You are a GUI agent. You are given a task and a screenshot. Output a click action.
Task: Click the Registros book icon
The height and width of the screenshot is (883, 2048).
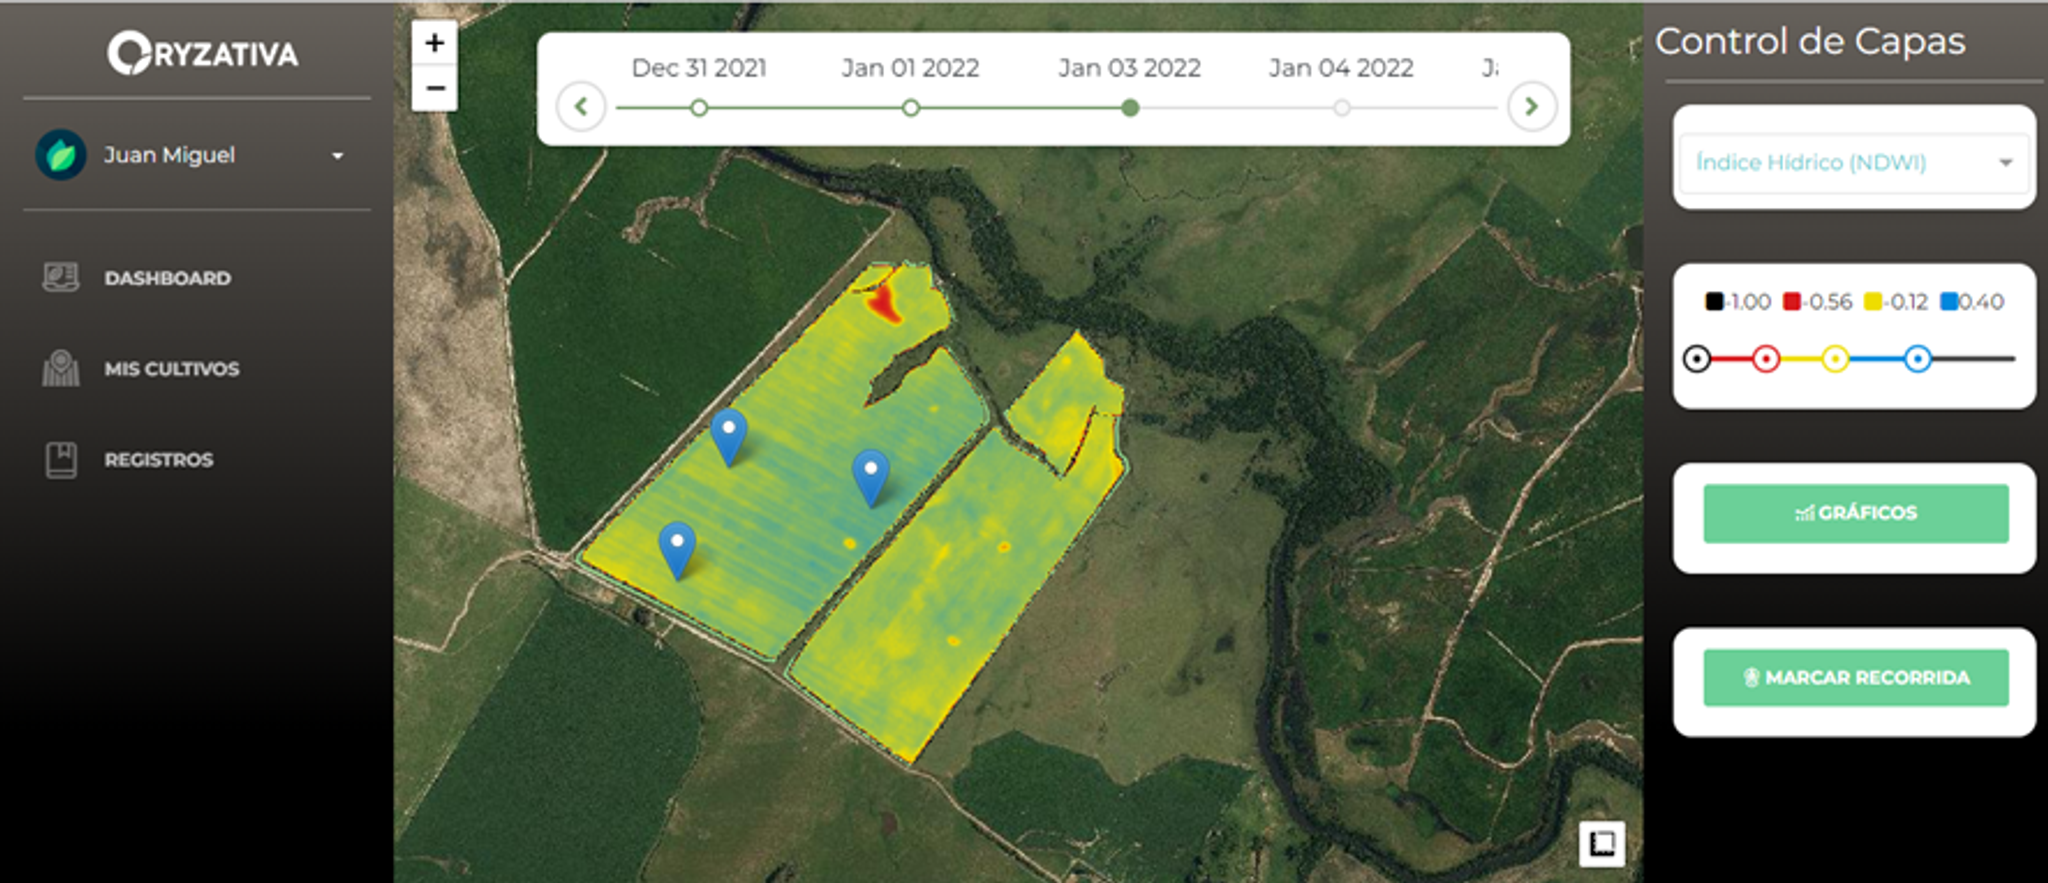(x=61, y=460)
